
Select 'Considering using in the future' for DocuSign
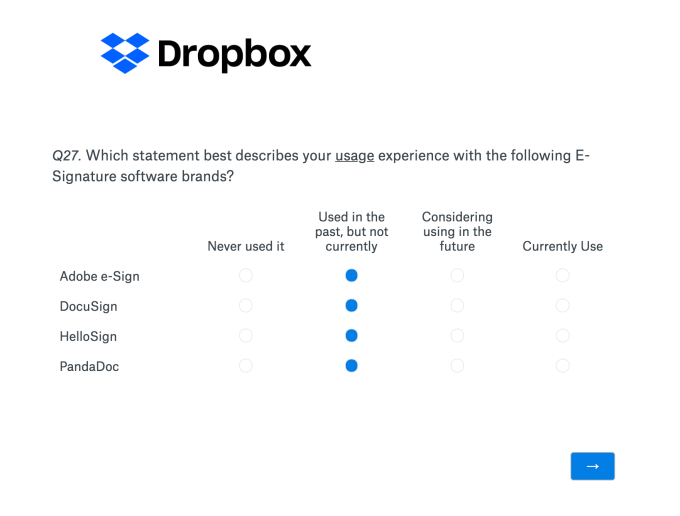(457, 306)
